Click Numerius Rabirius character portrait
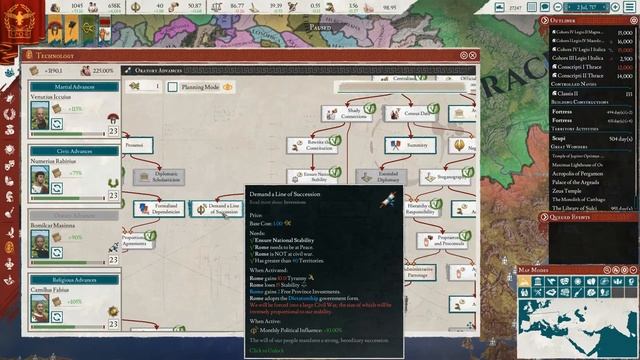 click(x=40, y=180)
